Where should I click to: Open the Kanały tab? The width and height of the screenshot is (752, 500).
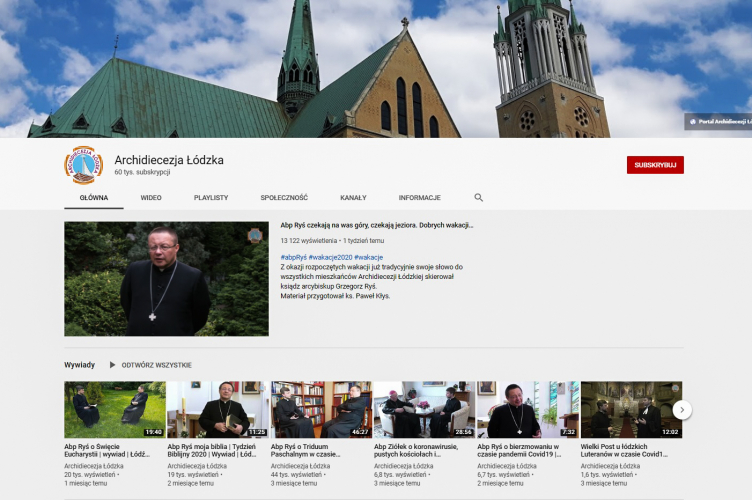353,198
